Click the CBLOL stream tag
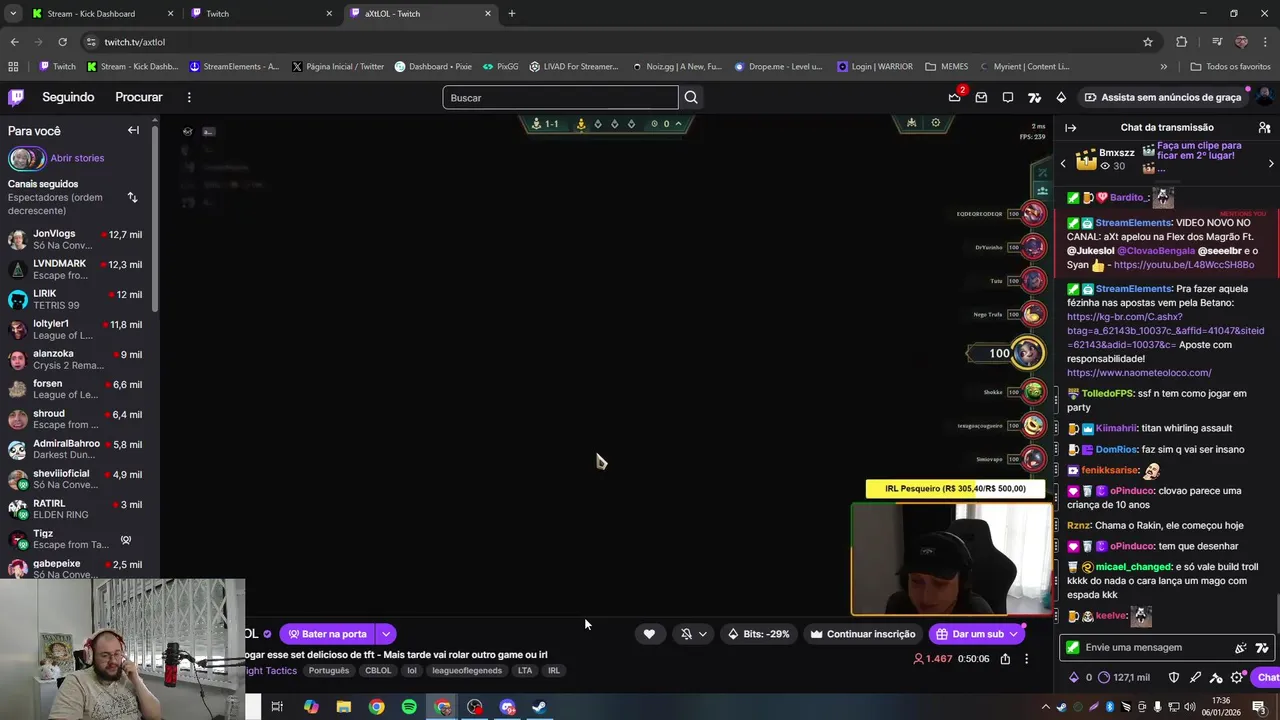Viewport: 1280px width, 720px height. (x=378, y=671)
